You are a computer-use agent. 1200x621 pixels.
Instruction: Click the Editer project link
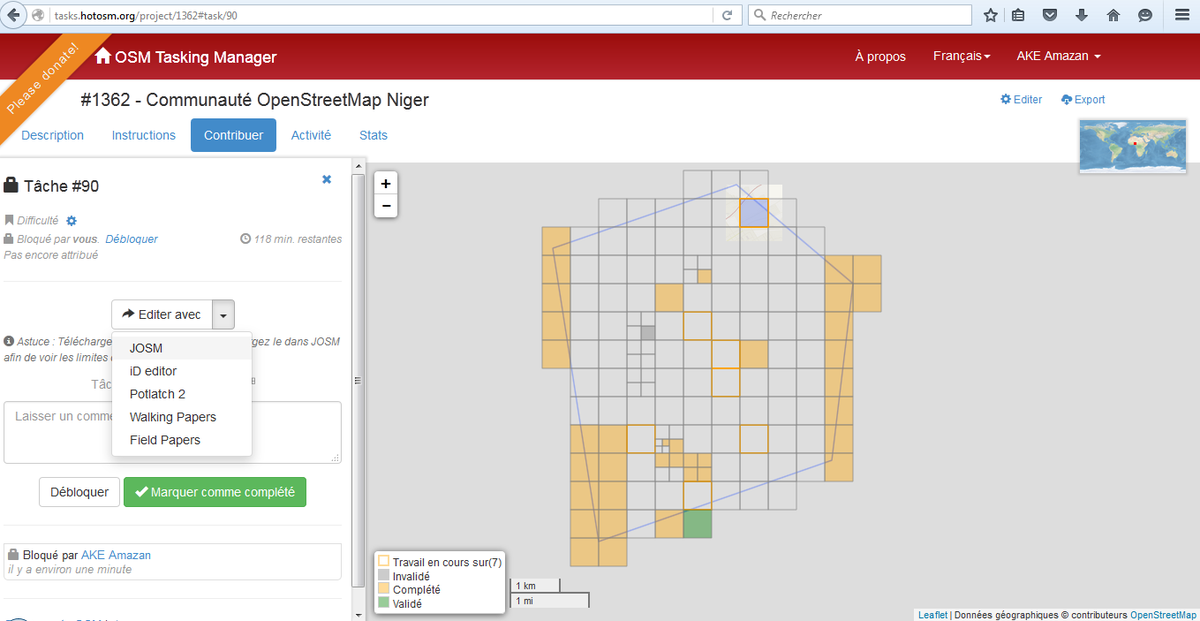1021,99
